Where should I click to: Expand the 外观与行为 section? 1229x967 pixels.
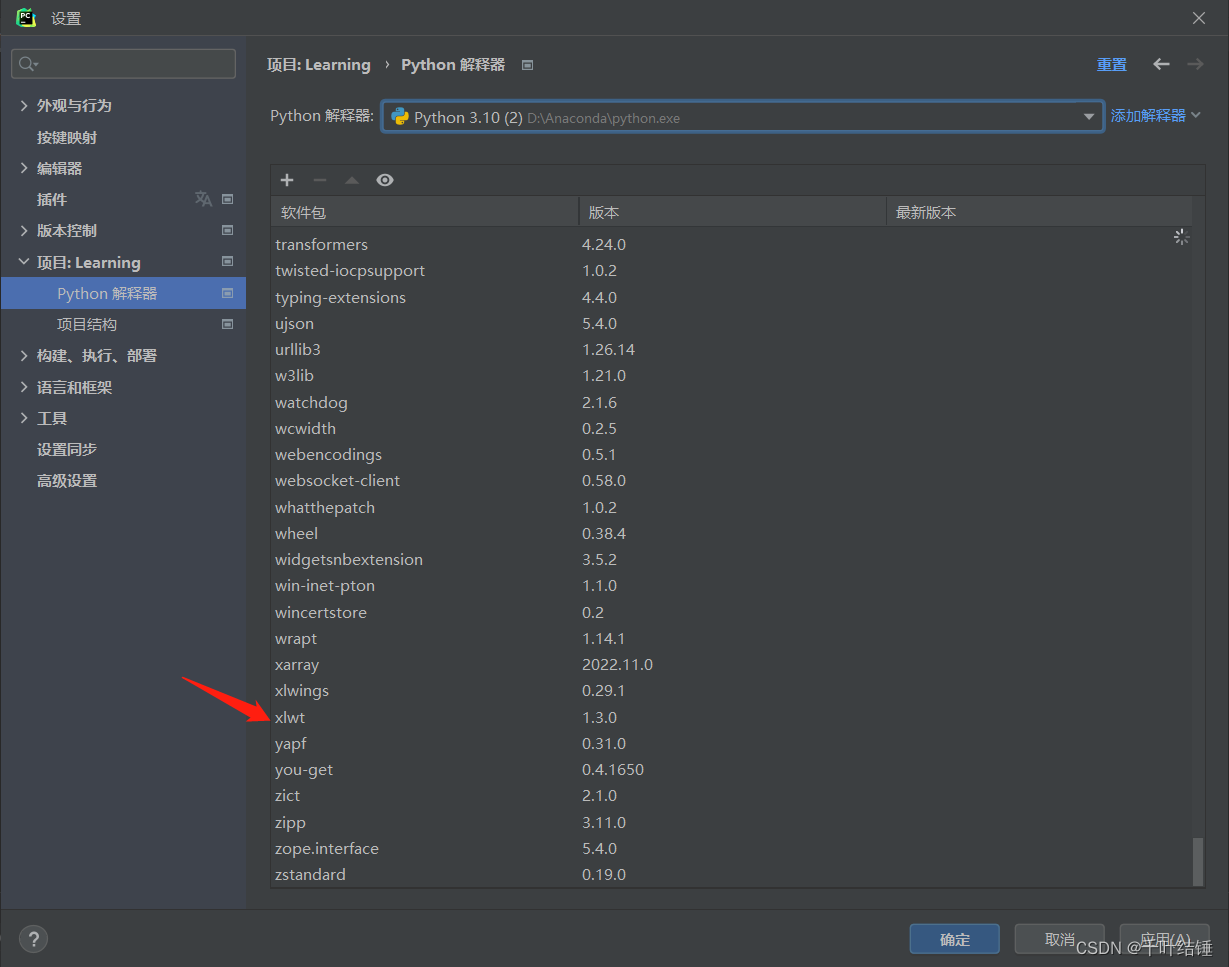click(22, 105)
